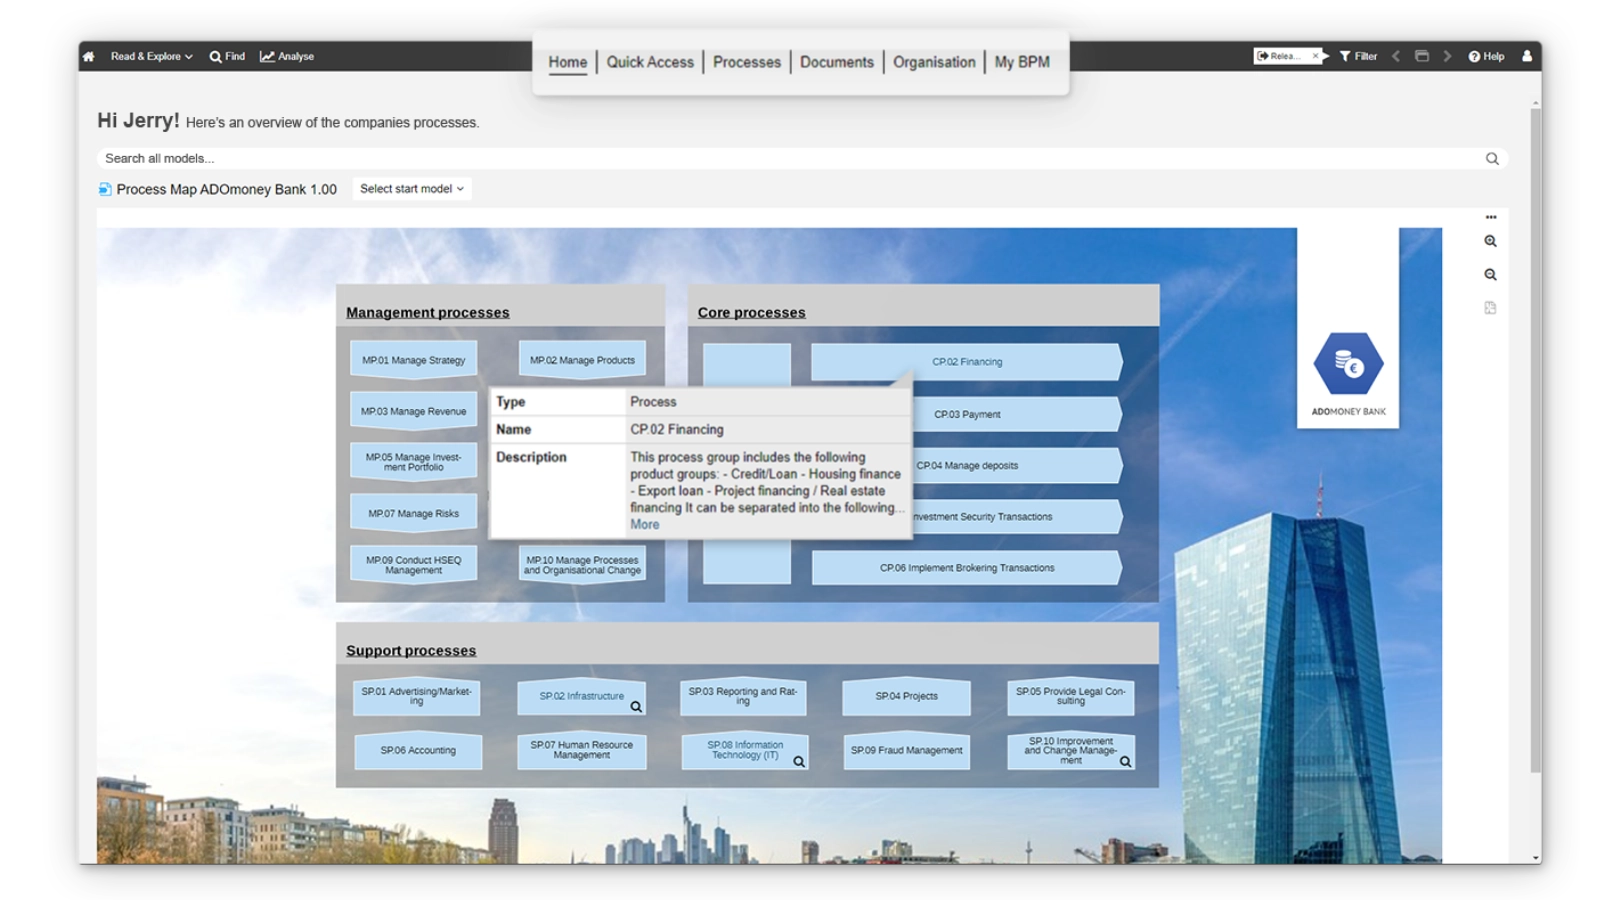Click the Filter icon near the top right
Image resolution: width=1601 pixels, height=900 pixels.
tap(1345, 57)
